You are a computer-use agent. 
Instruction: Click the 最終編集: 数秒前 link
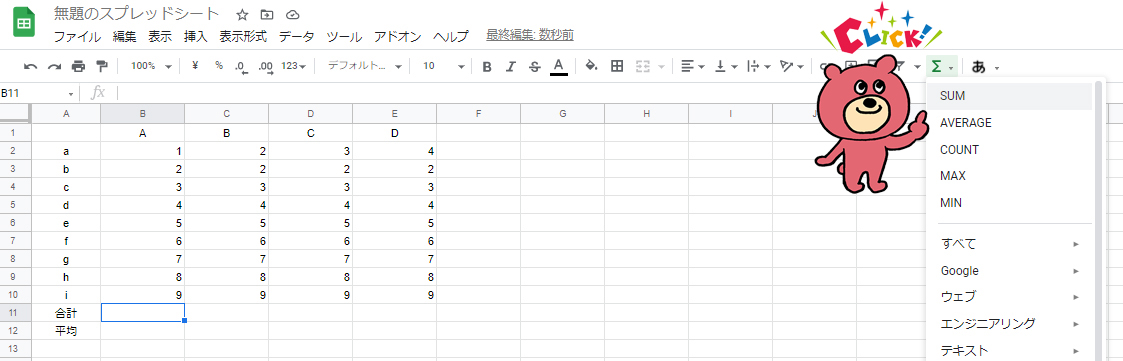(x=529, y=35)
